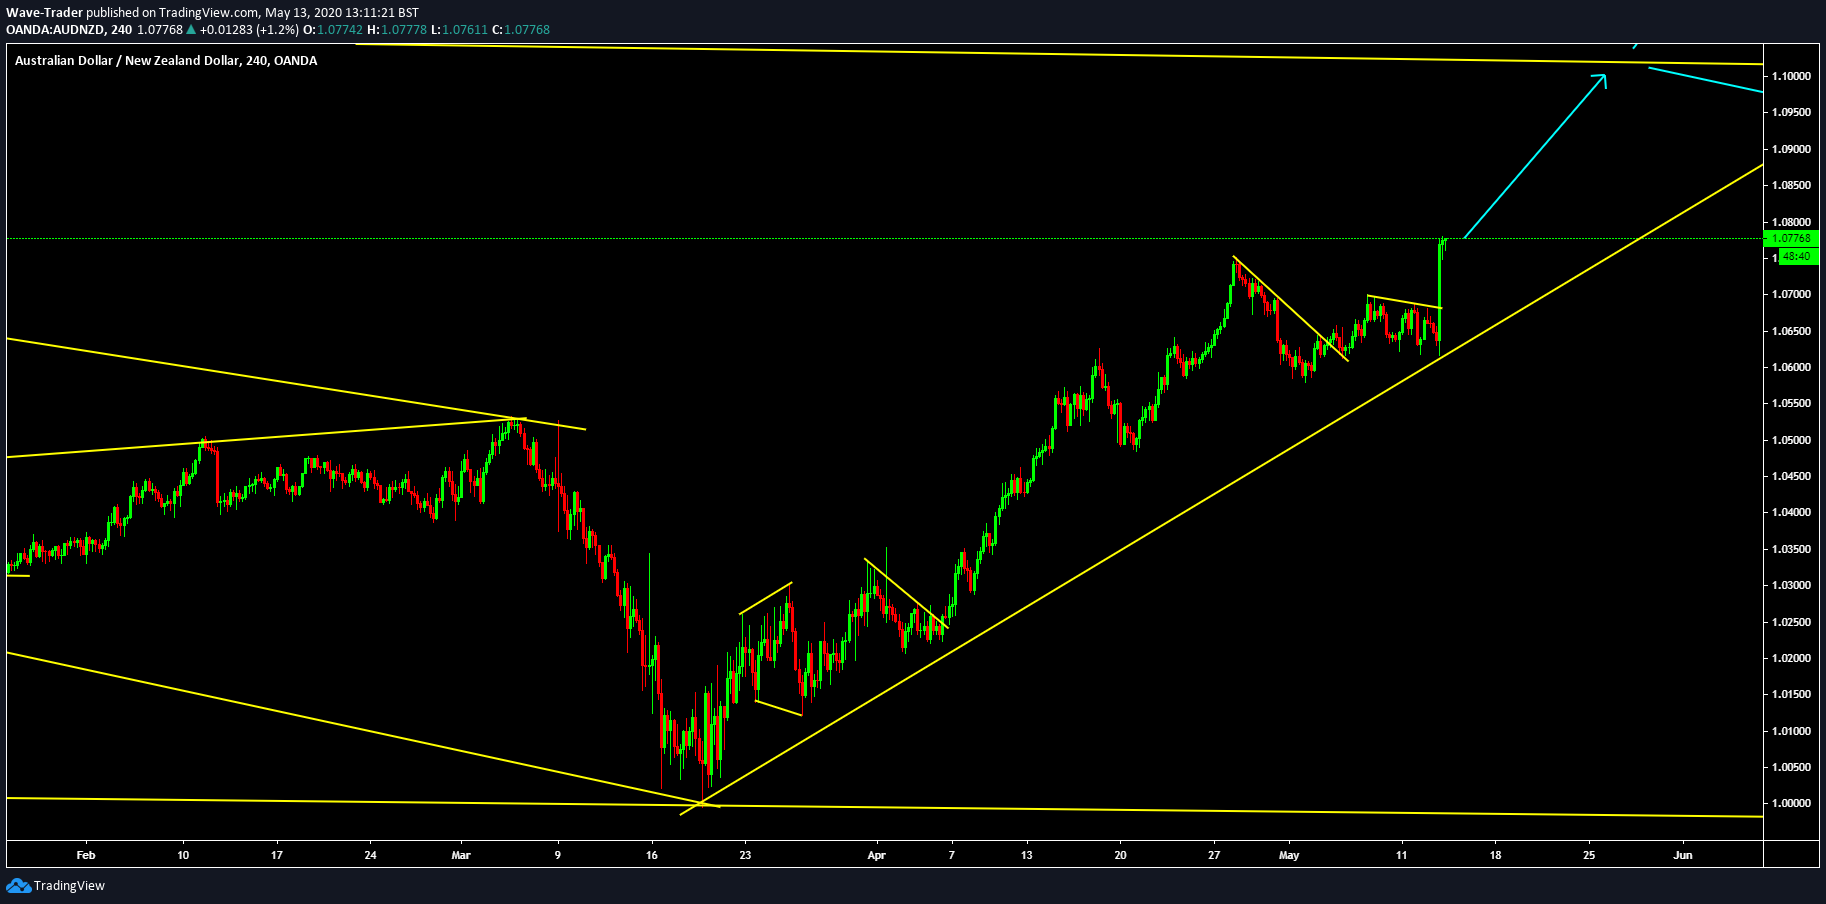Click the 1.09500 price axis label
The width and height of the screenshot is (1826, 904).
tap(1791, 112)
